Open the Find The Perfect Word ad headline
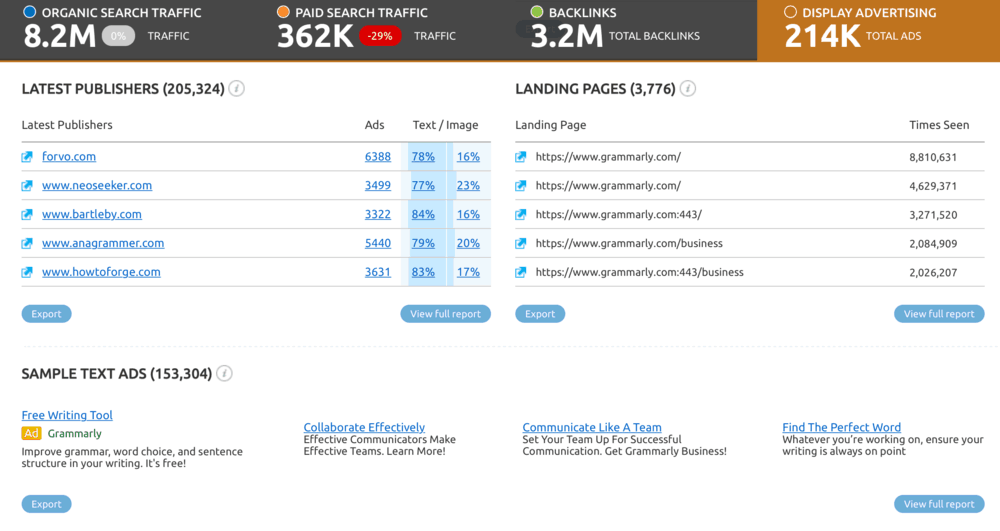 pos(842,427)
